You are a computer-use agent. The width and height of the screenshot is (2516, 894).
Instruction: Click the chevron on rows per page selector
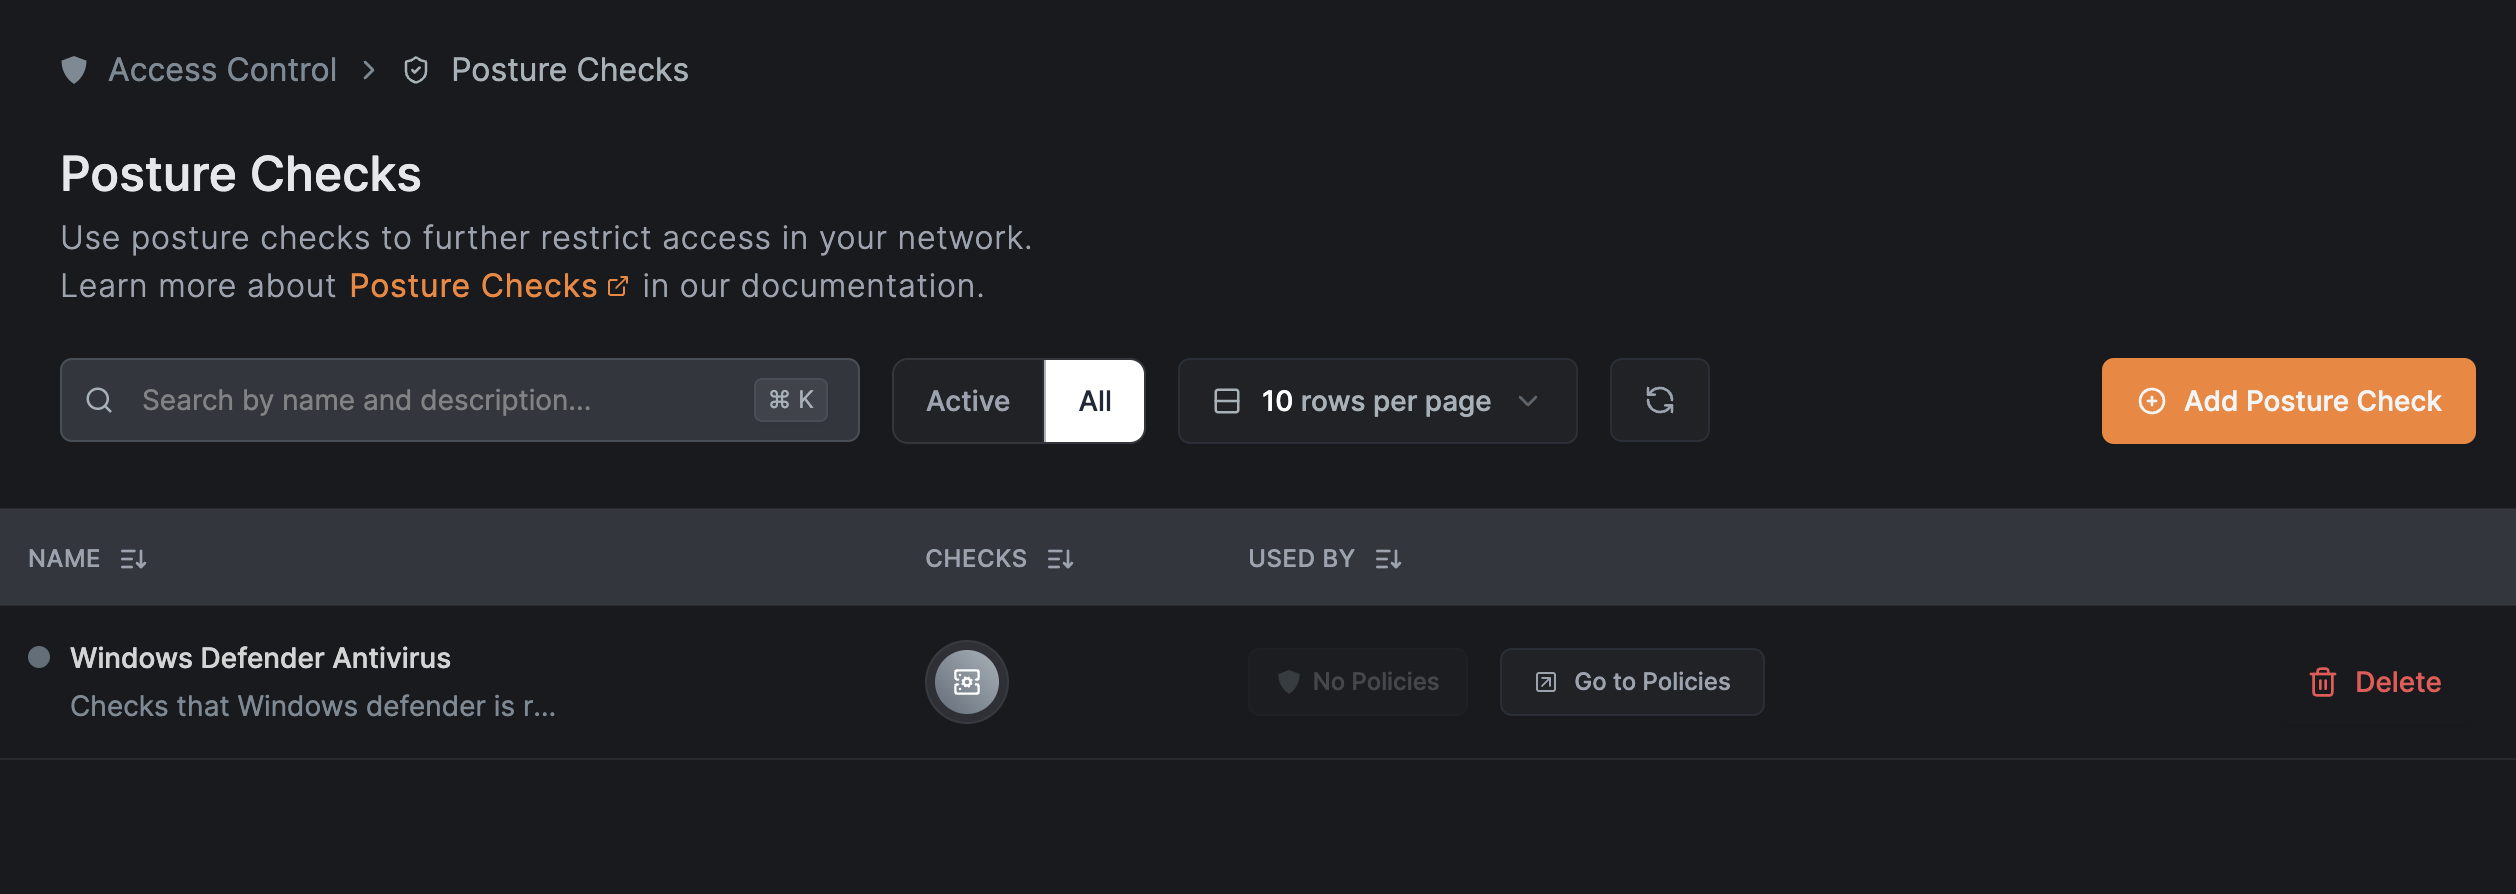tap(1528, 401)
